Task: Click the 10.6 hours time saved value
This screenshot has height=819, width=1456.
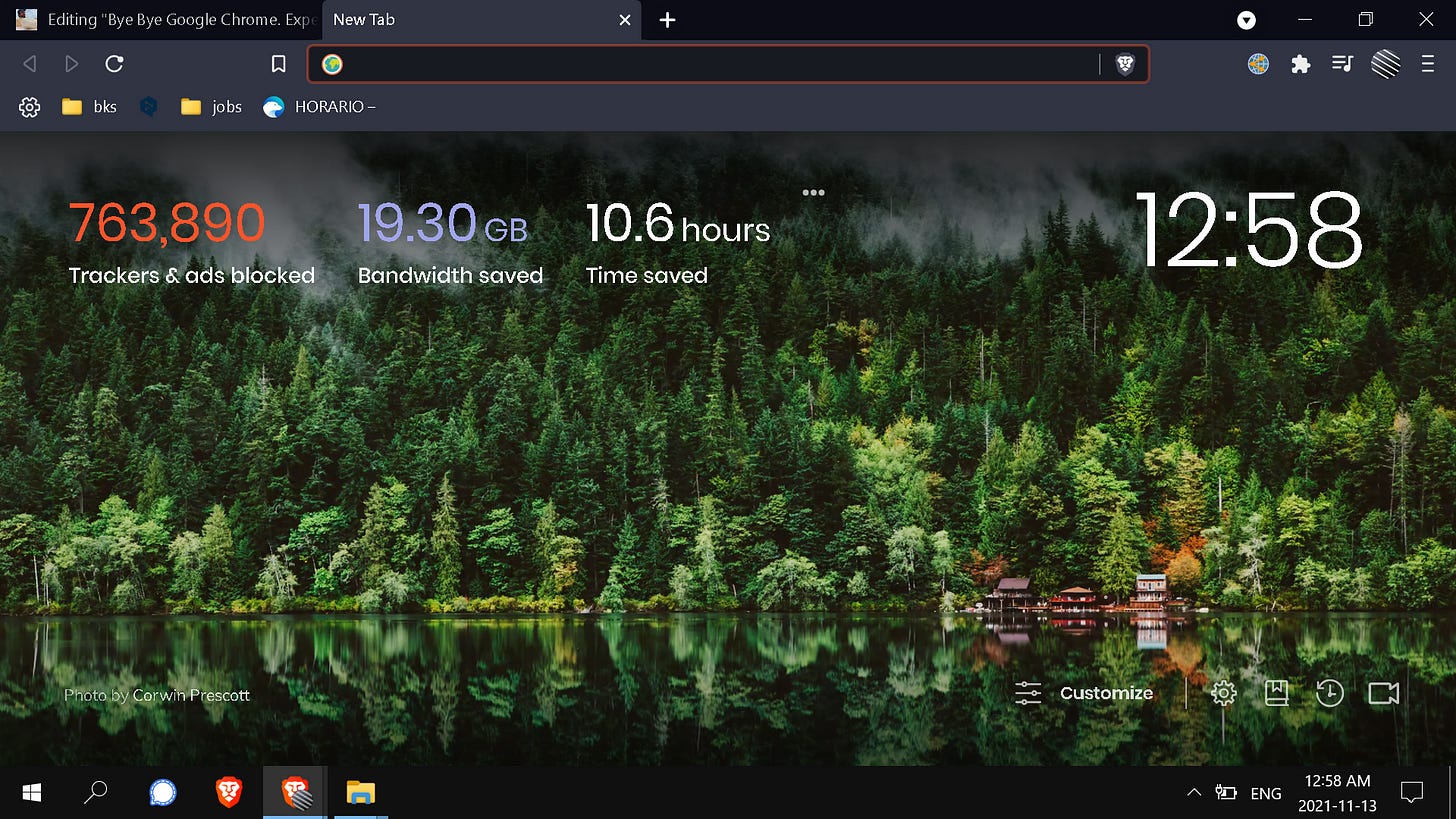Action: [677, 222]
